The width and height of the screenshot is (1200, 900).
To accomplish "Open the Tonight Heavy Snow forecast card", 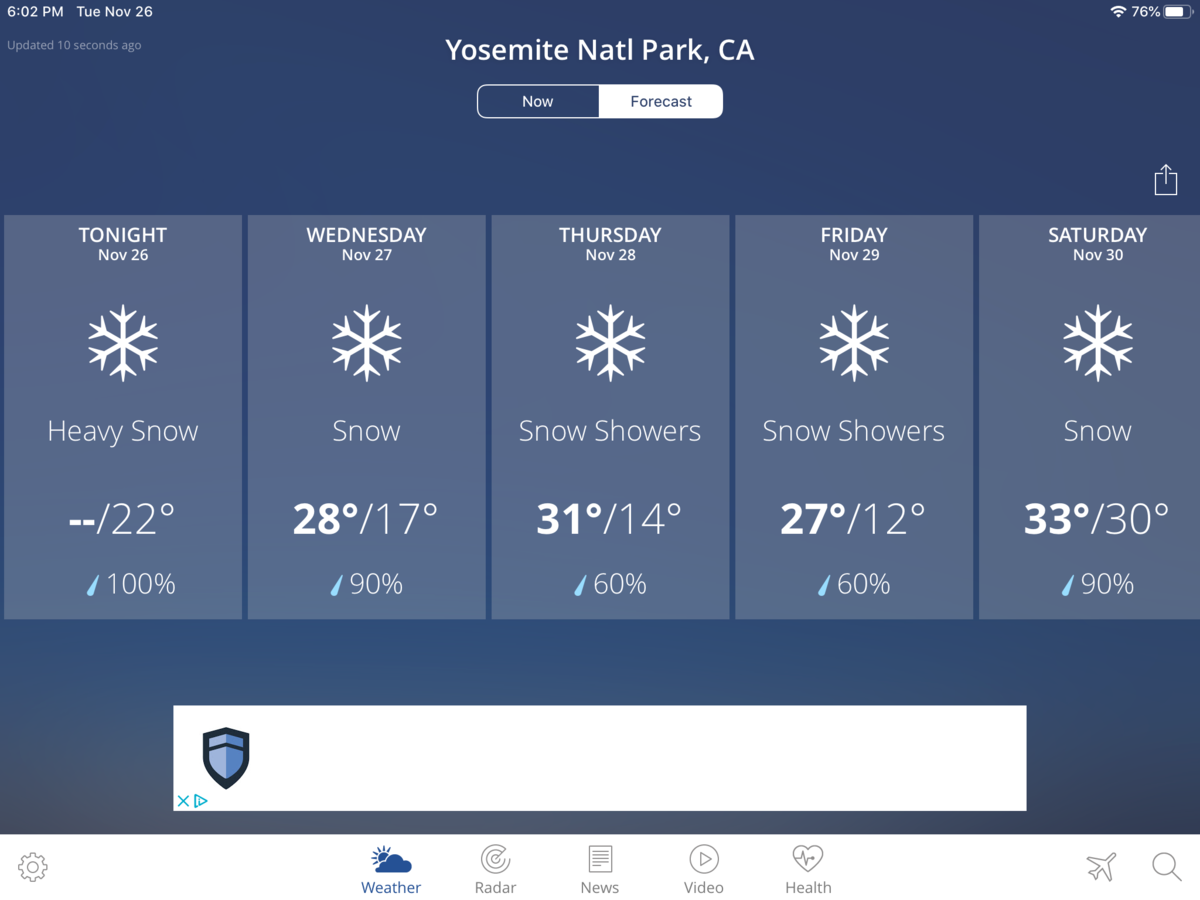I will click(x=123, y=417).
